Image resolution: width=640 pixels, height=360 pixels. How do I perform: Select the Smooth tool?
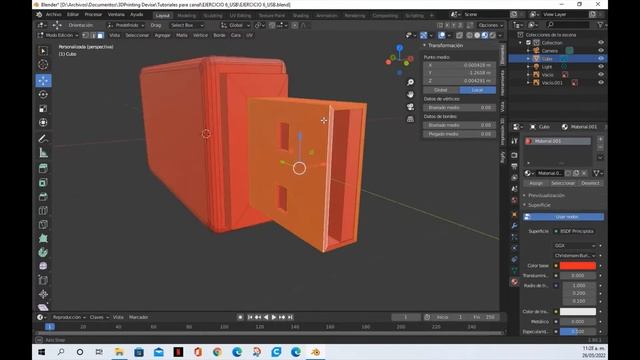(x=43, y=266)
